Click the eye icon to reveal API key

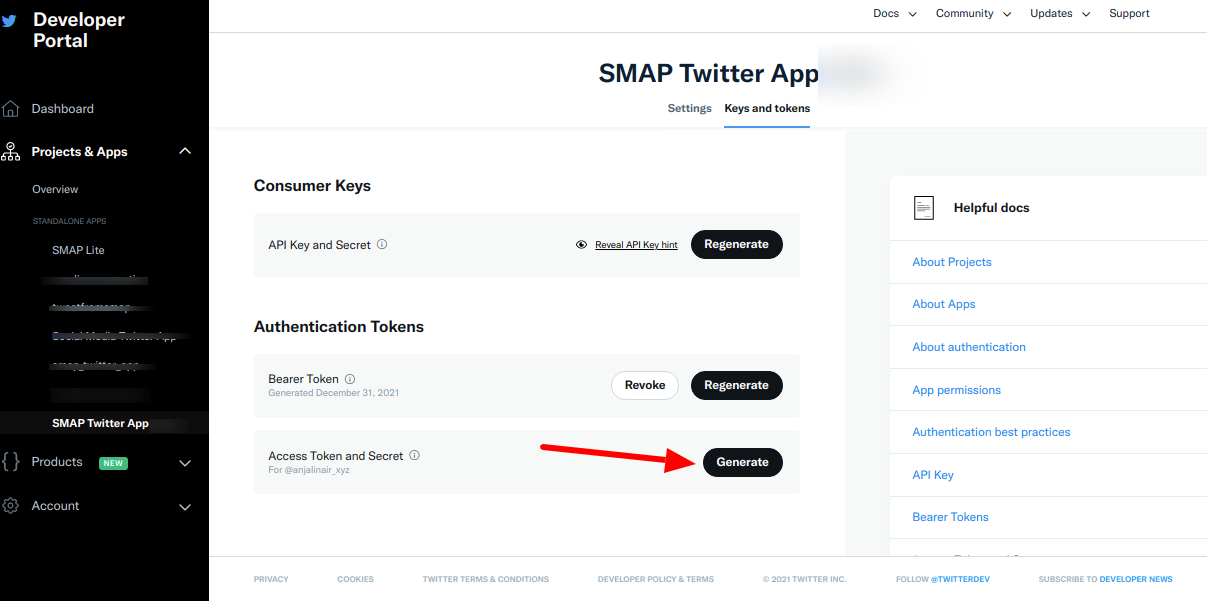(581, 245)
